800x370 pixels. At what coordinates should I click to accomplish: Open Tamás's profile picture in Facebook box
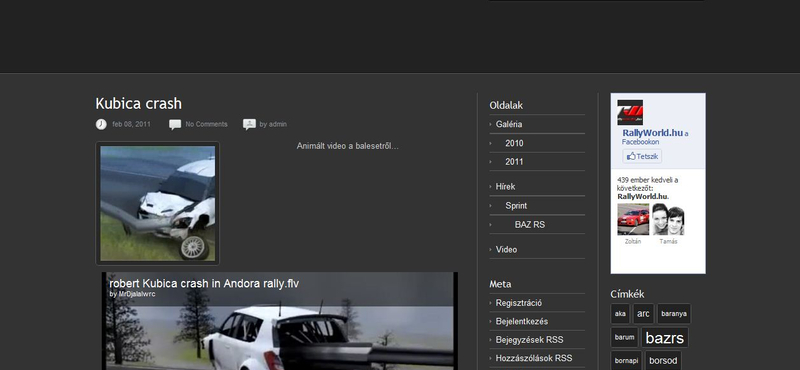tap(668, 219)
